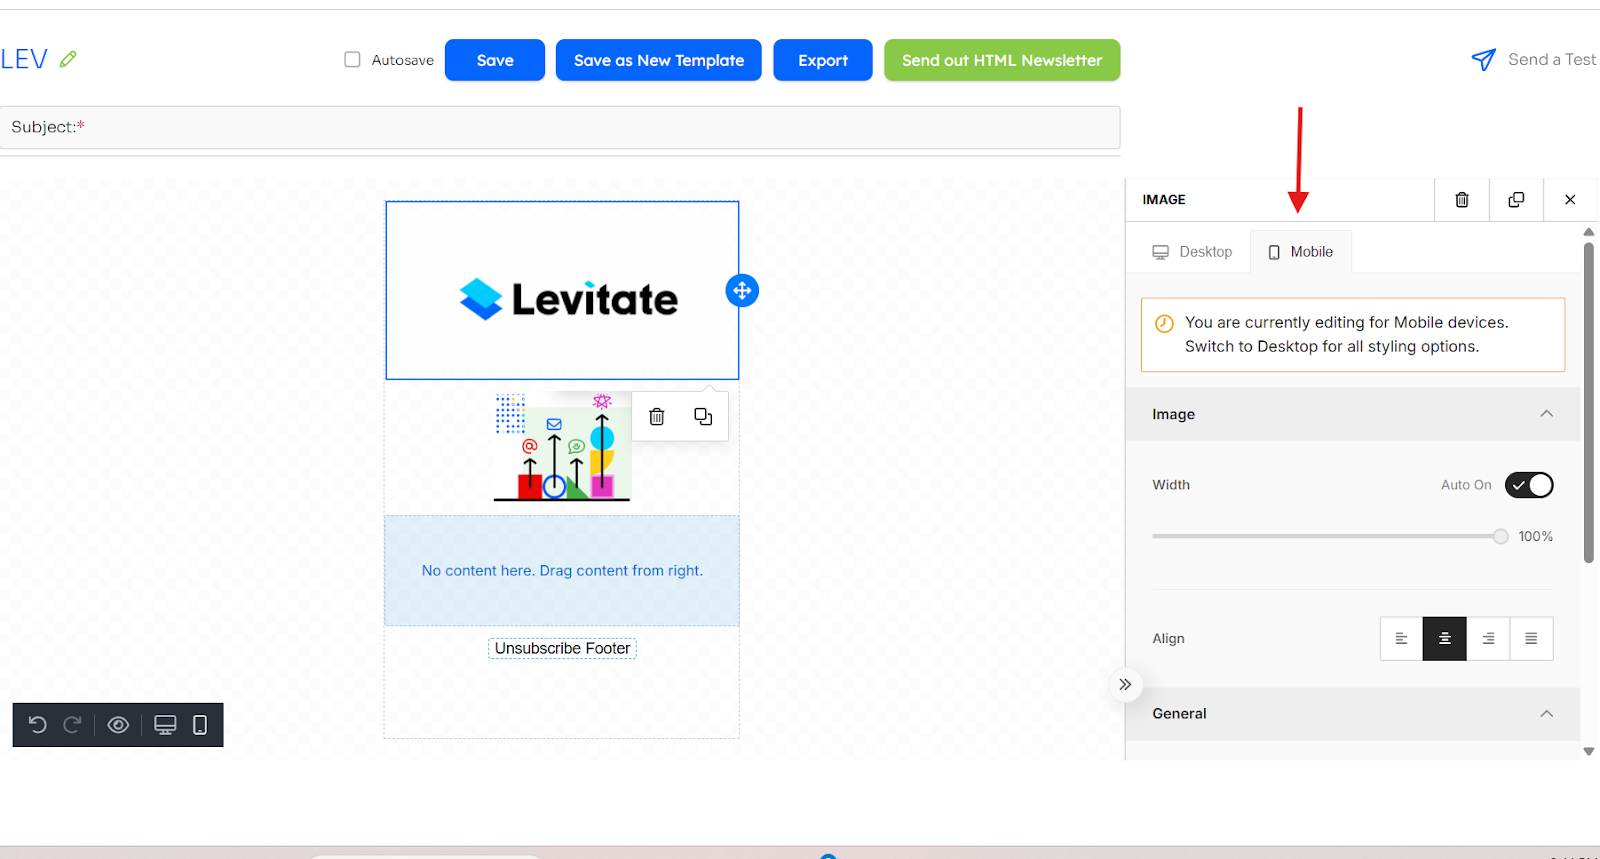
Task: Click the Export button
Action: click(823, 60)
